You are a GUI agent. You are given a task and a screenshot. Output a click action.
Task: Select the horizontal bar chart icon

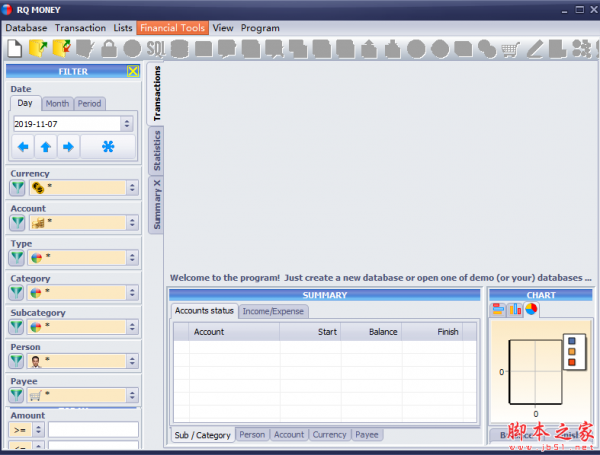[498, 309]
